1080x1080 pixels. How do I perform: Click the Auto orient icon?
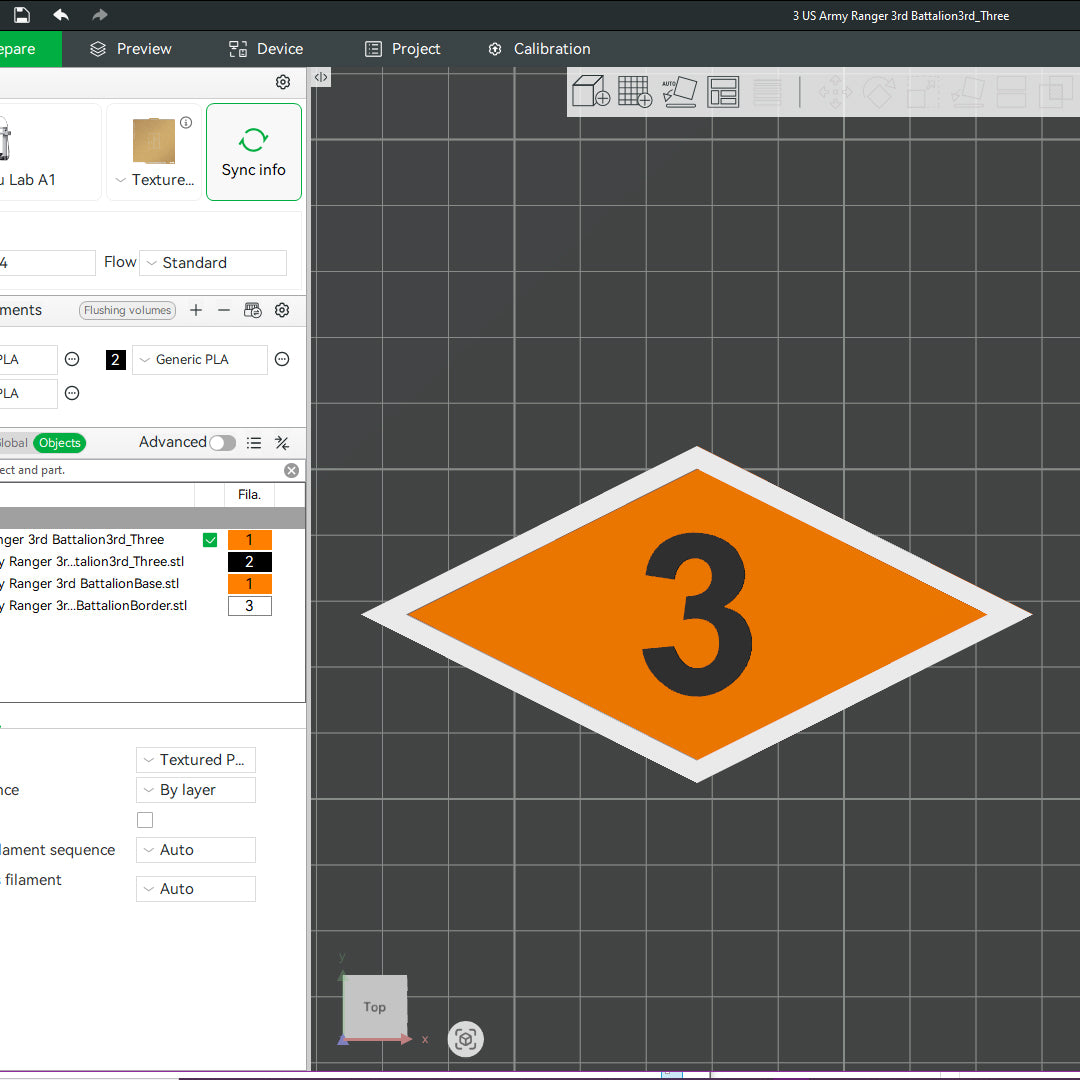pos(679,92)
